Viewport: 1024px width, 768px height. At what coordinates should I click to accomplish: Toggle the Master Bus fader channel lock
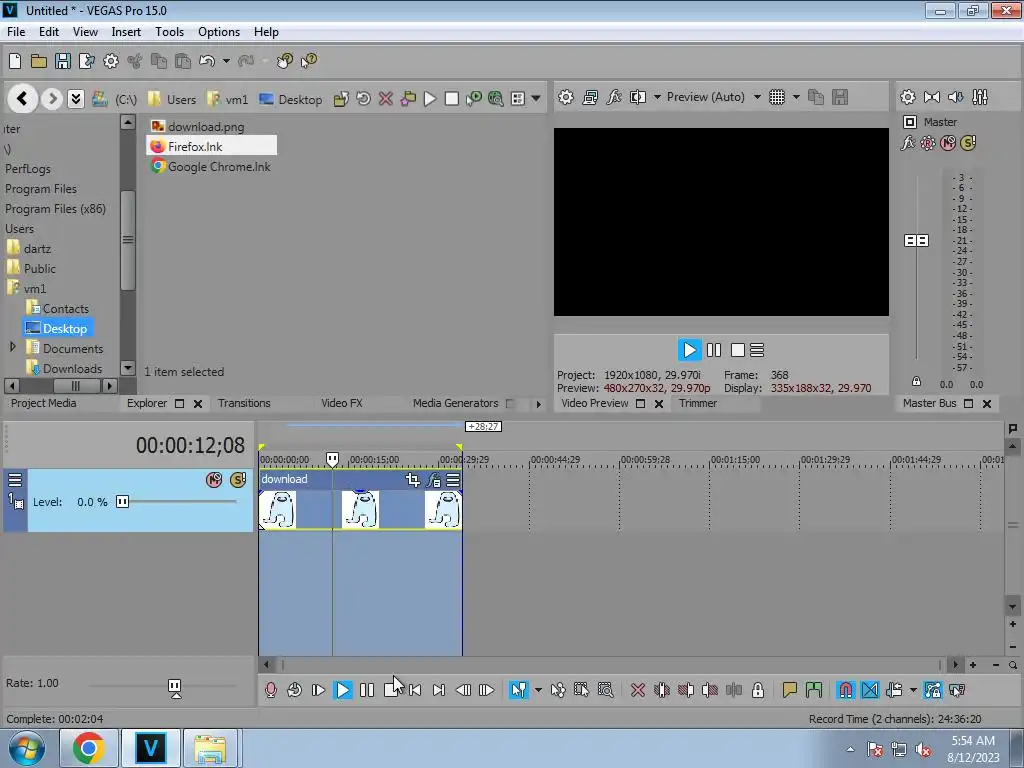point(916,381)
